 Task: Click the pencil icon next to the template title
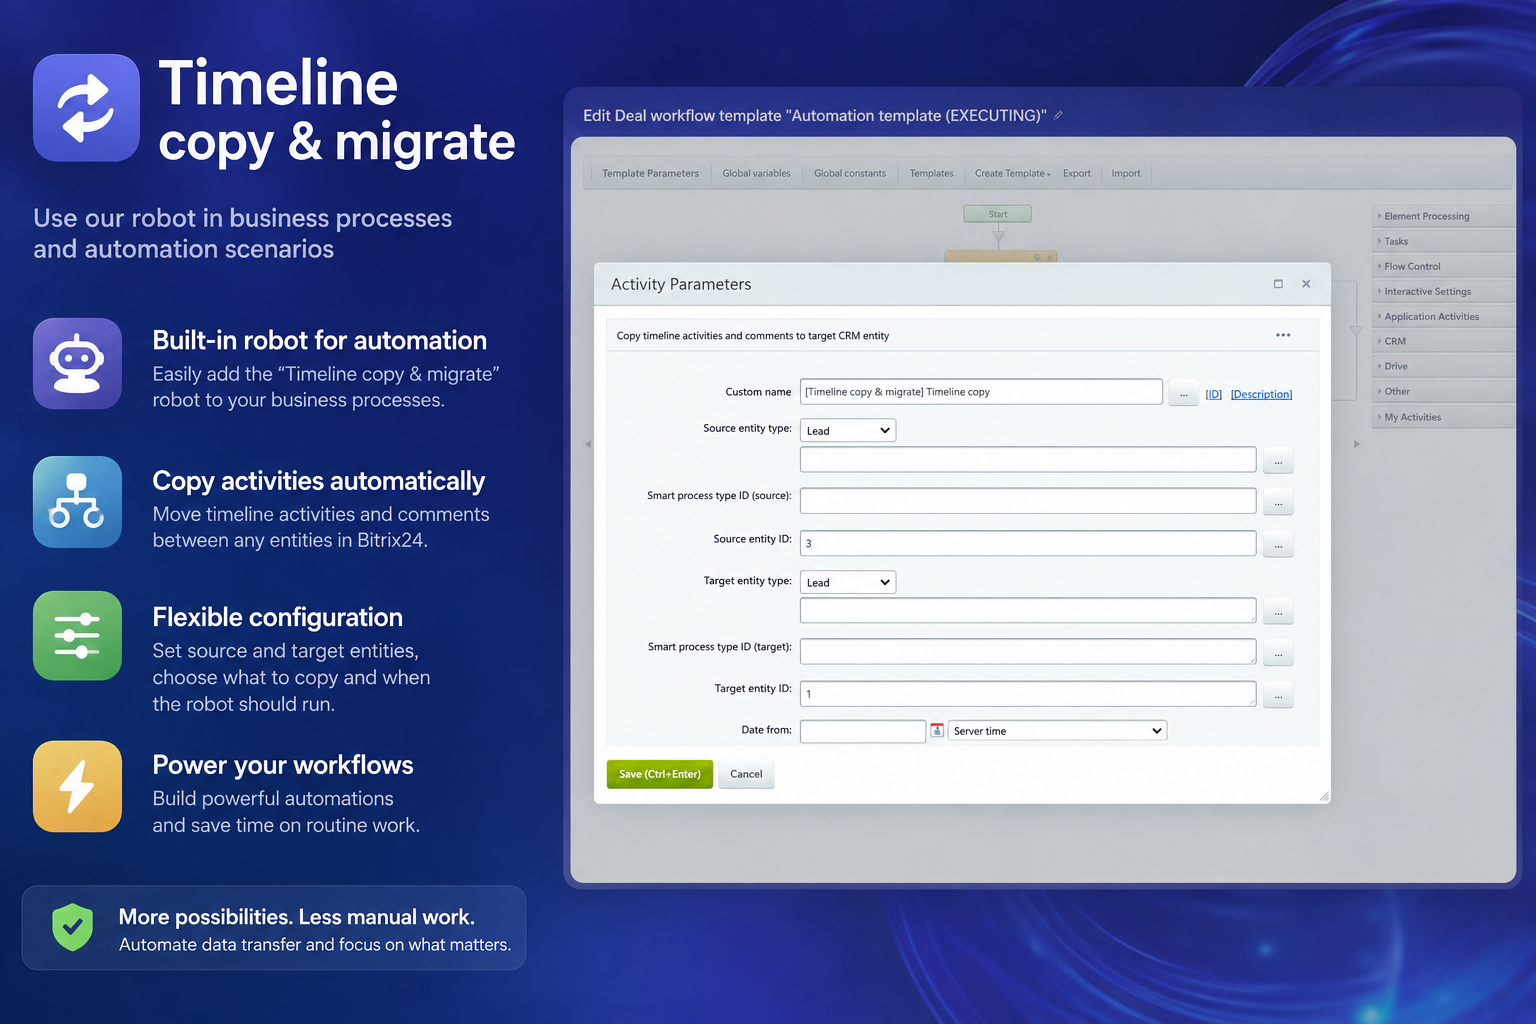(1058, 115)
